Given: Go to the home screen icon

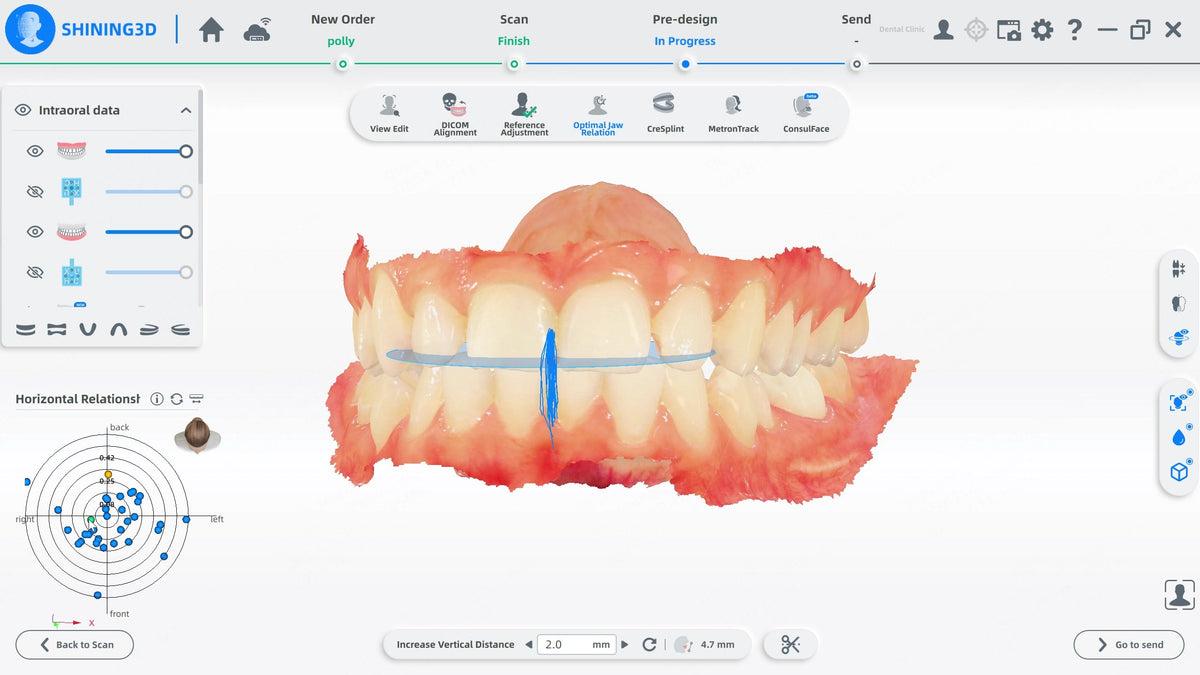Looking at the screenshot, I should click(x=211, y=30).
